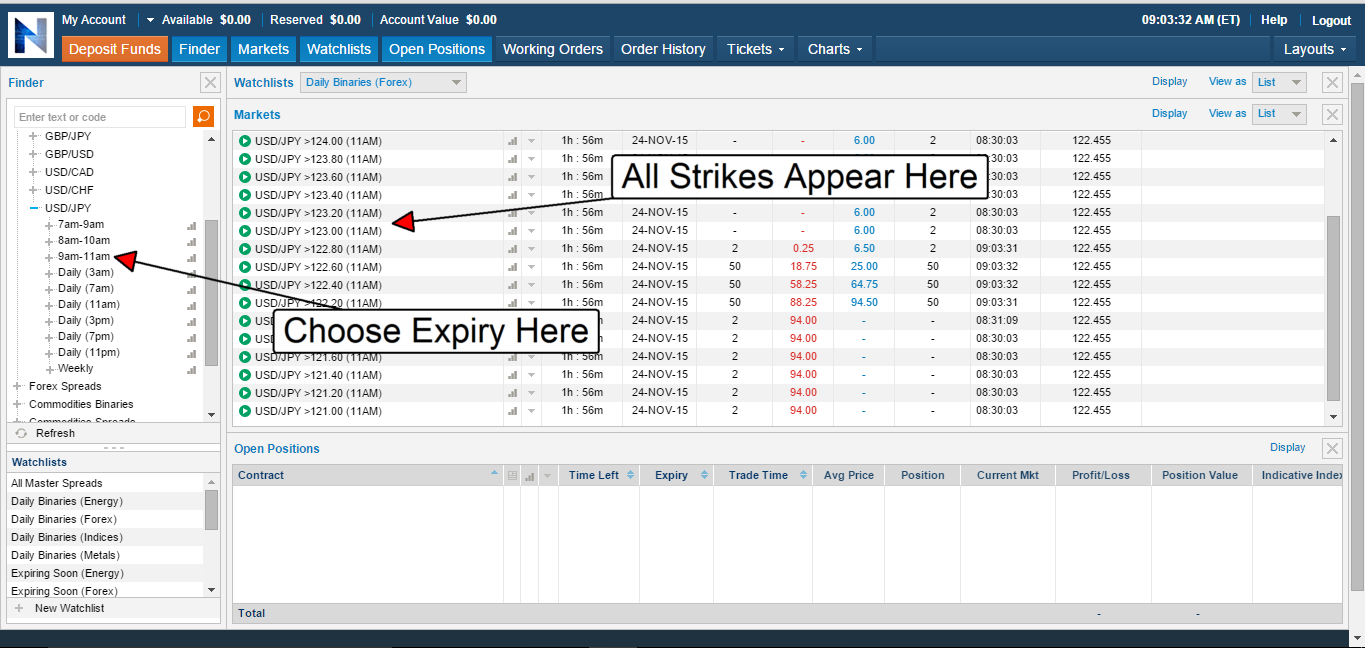The width and height of the screenshot is (1365, 648).
Task: Click the Logout link
Action: point(1331,20)
